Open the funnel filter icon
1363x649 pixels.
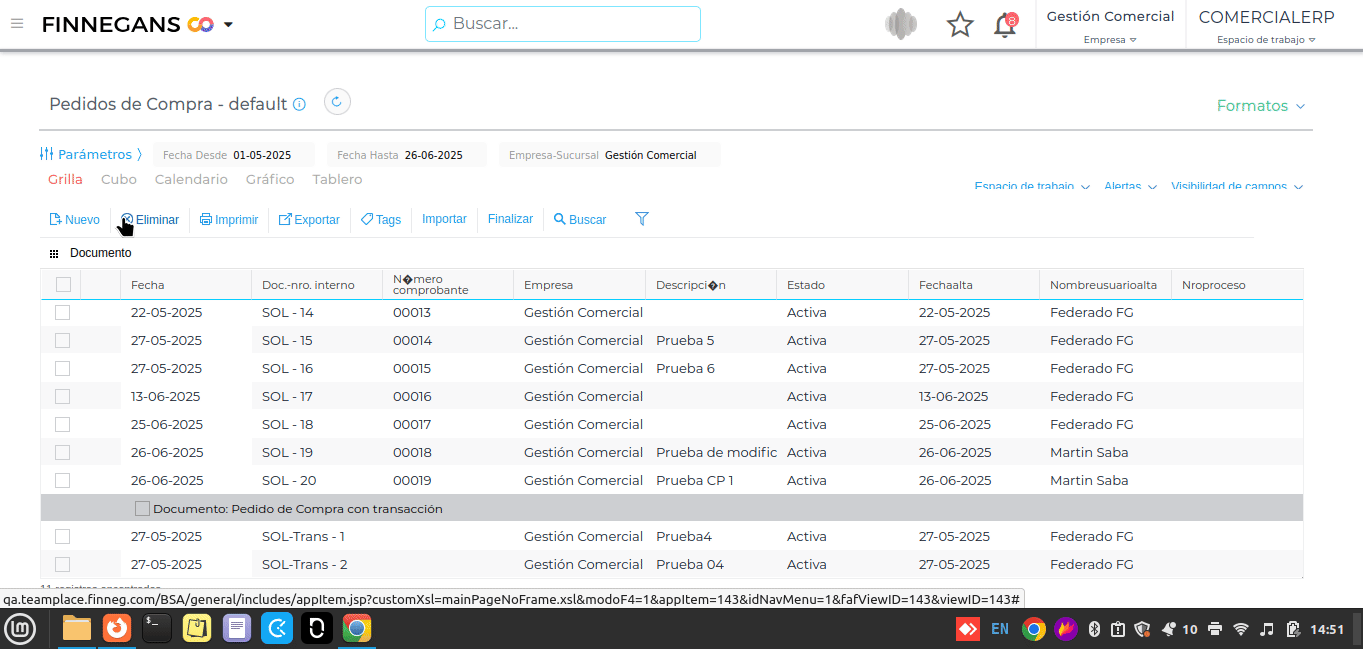[642, 219]
